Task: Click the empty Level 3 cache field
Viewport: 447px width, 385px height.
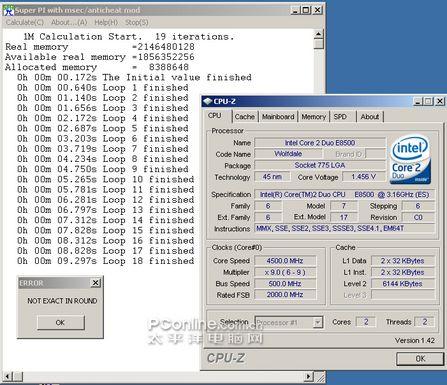Action: pos(403,295)
